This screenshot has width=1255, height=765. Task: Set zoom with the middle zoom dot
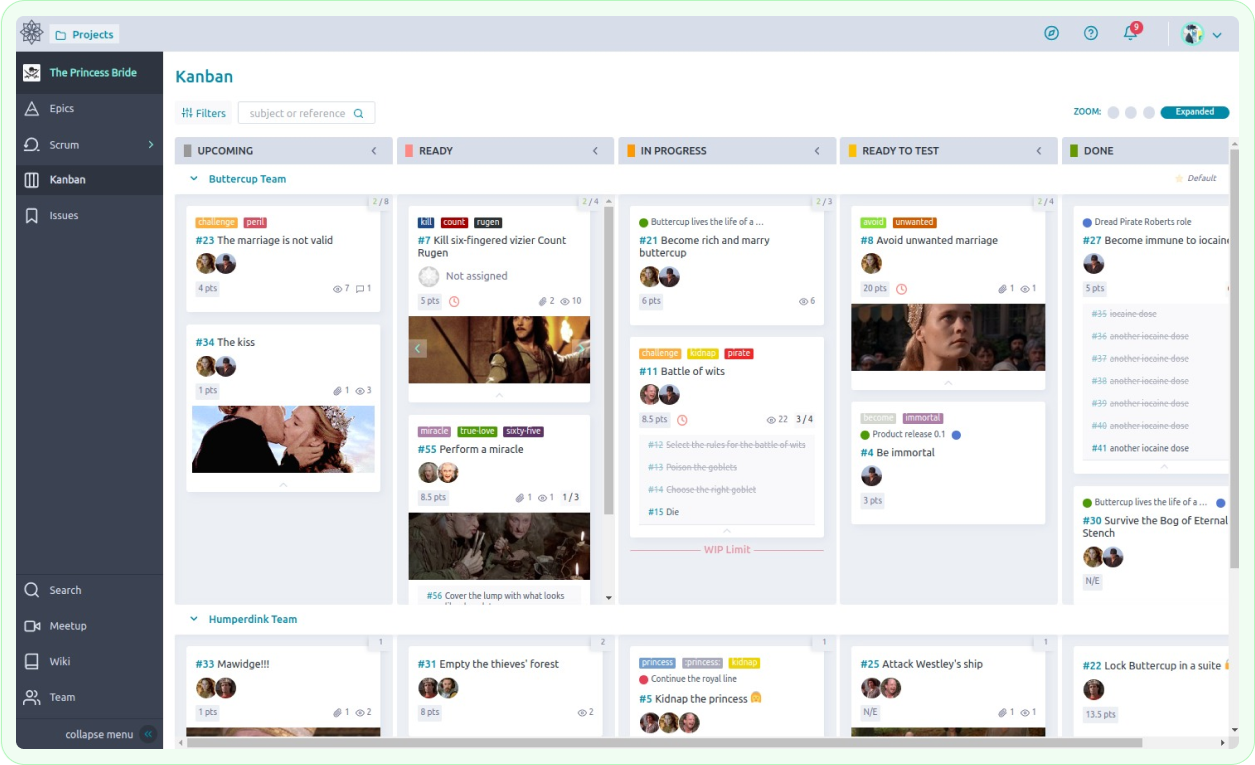point(1133,113)
